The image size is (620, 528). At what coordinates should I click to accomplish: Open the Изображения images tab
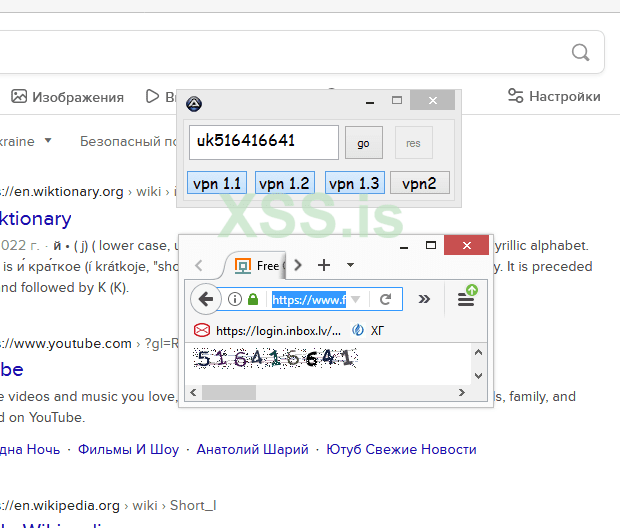[x=68, y=97]
